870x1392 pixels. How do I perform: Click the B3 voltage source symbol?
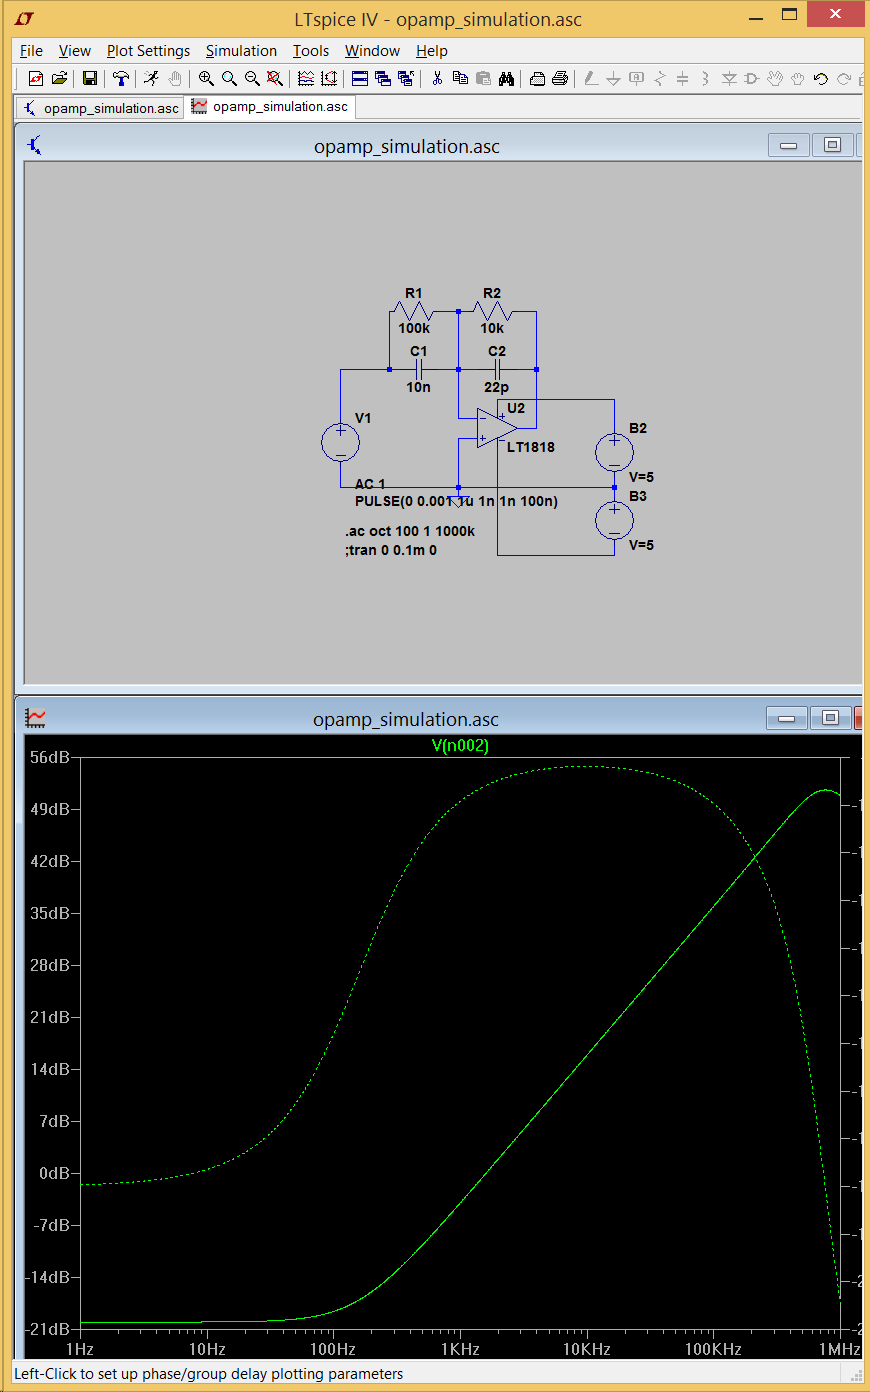point(614,520)
